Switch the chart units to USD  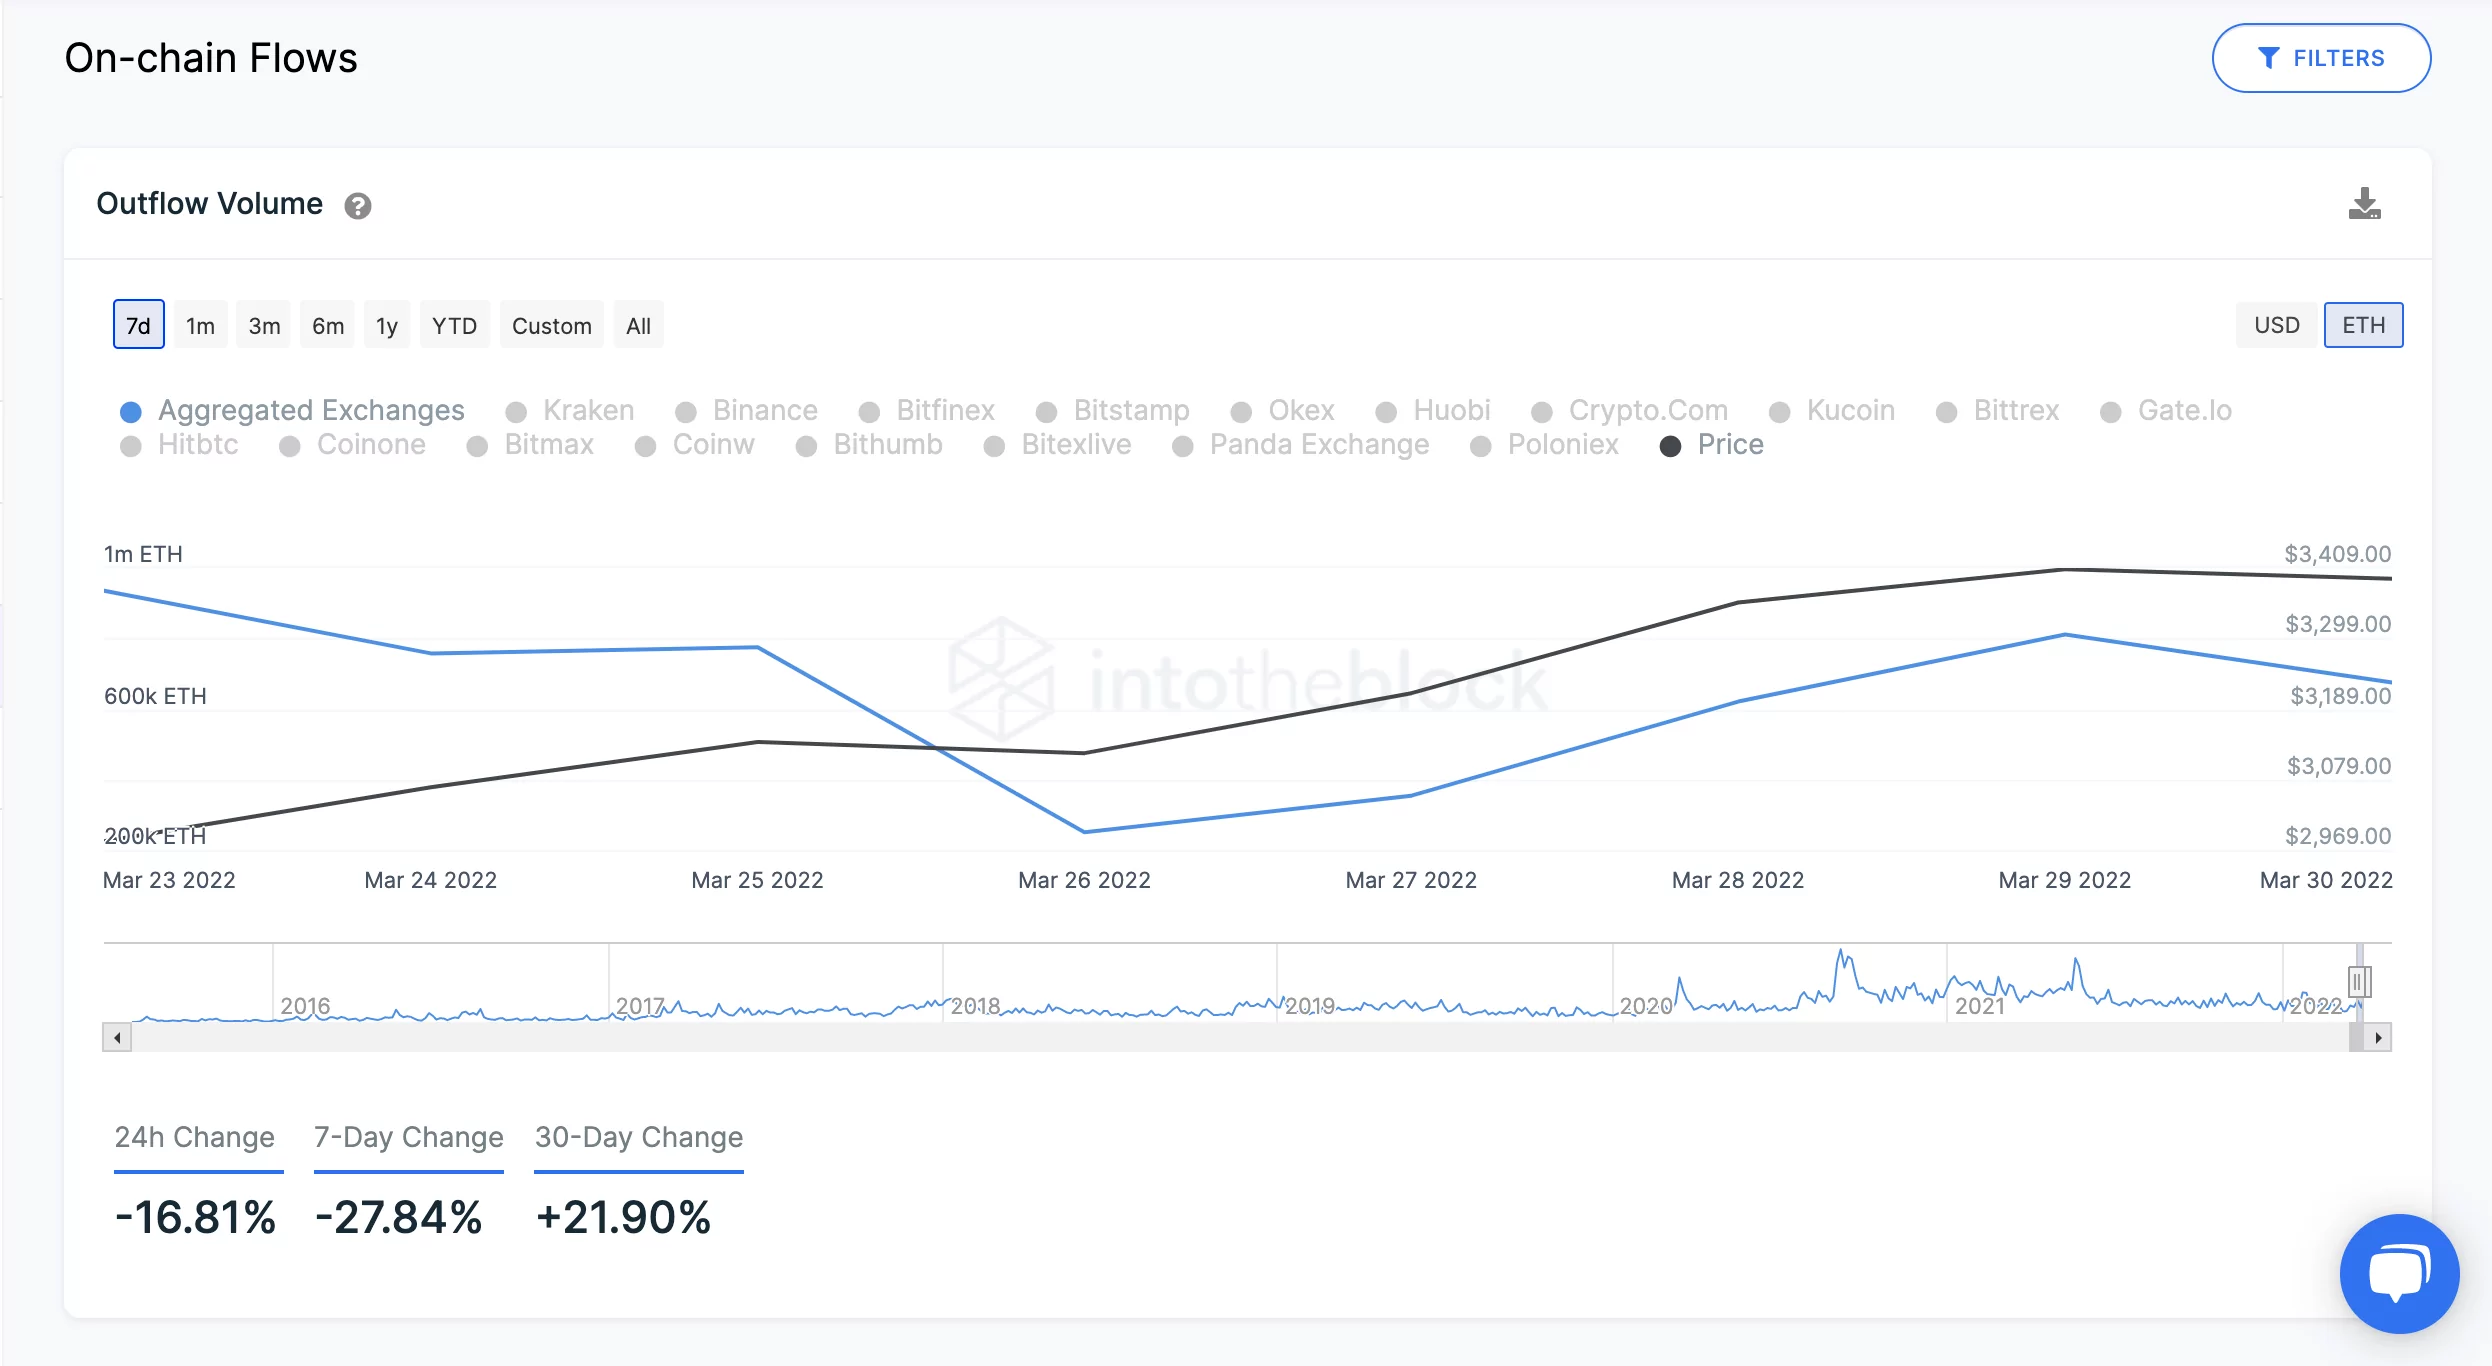(x=2276, y=325)
